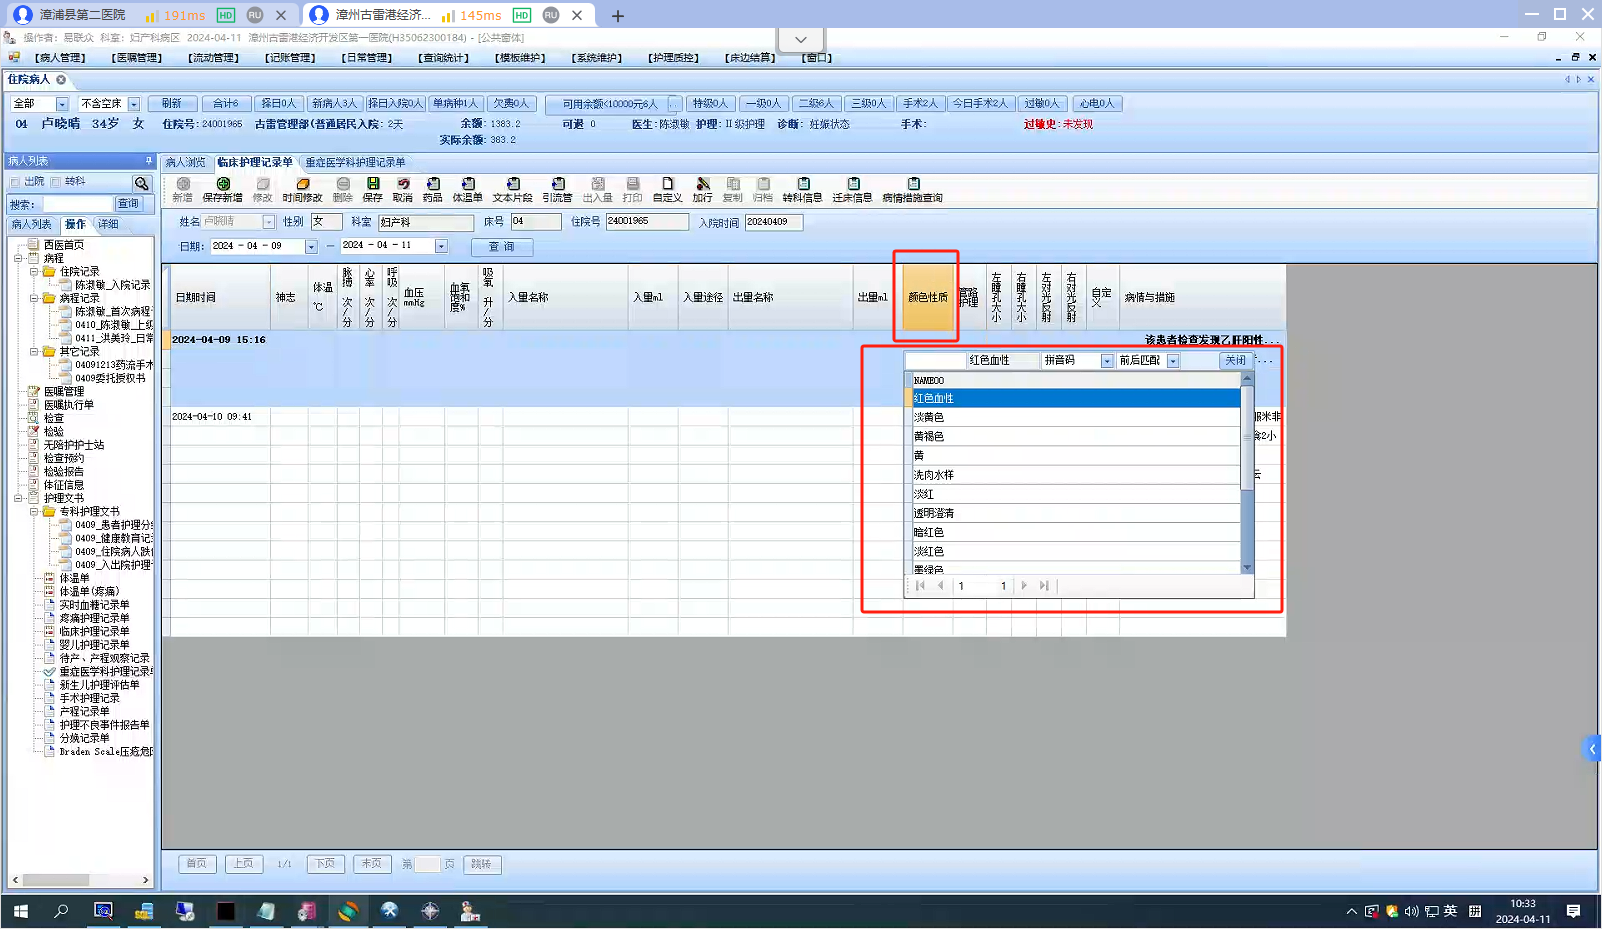This screenshot has width=1602, height=929.
Task: Expand the start date 2024-04-09 dropdown
Action: point(311,247)
